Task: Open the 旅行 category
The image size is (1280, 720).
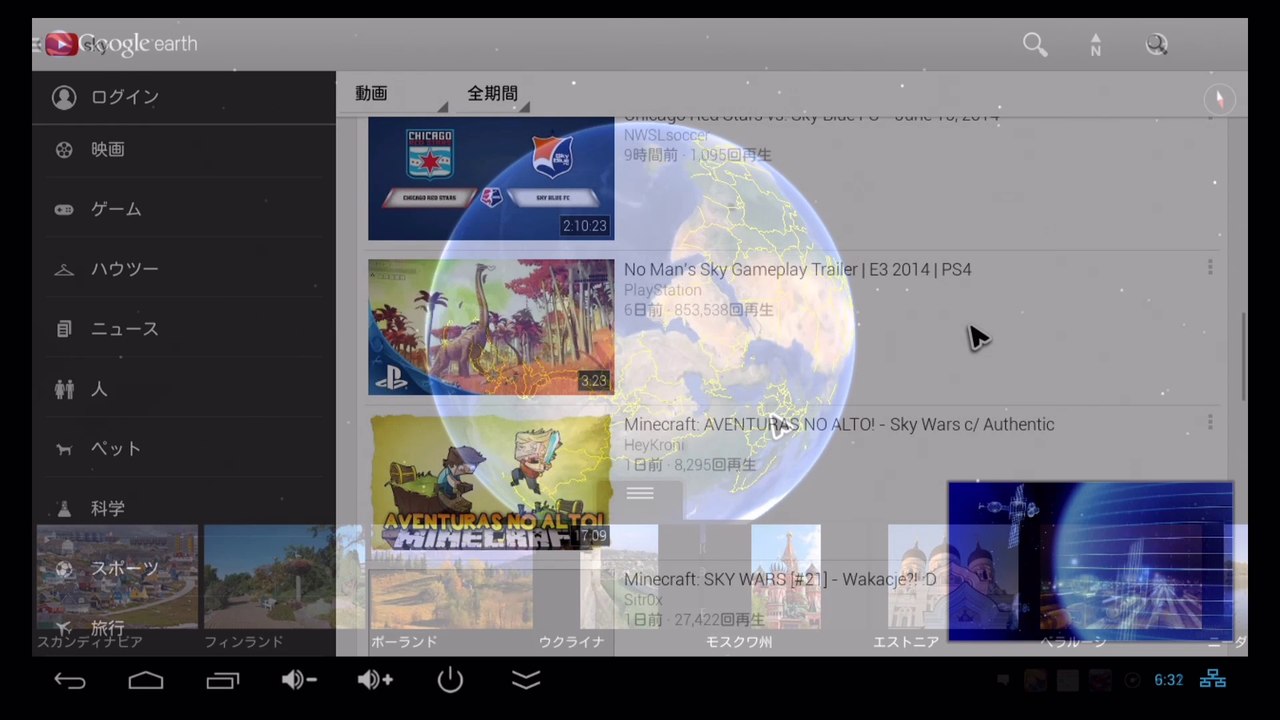Action: pos(184,628)
